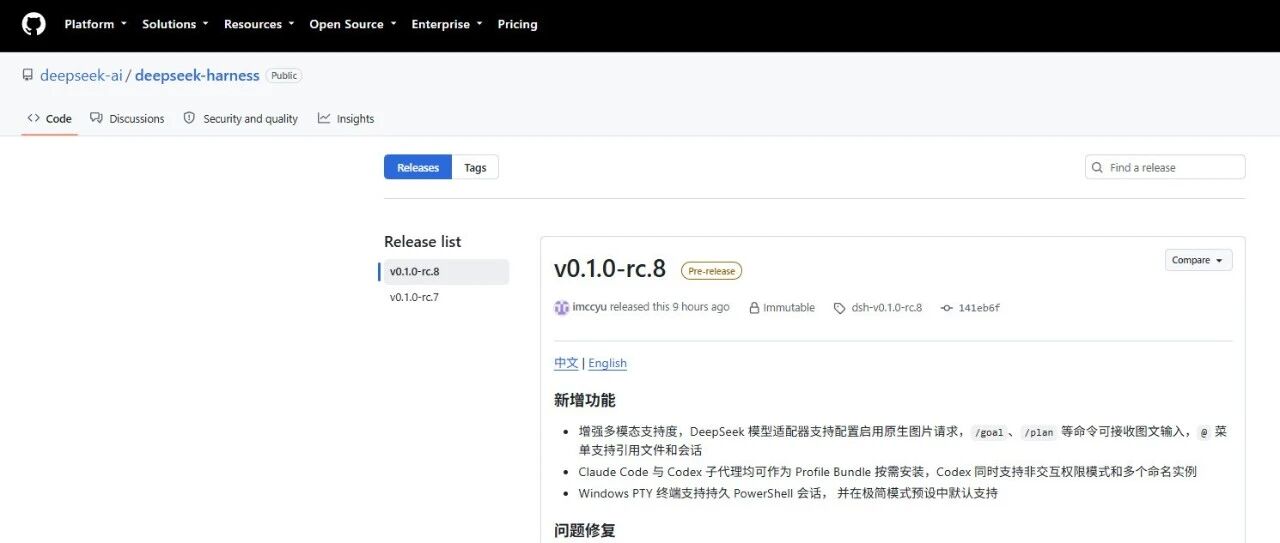This screenshot has height=543, width=1280.
Task: Click the Security shield icon
Action: click(x=189, y=118)
